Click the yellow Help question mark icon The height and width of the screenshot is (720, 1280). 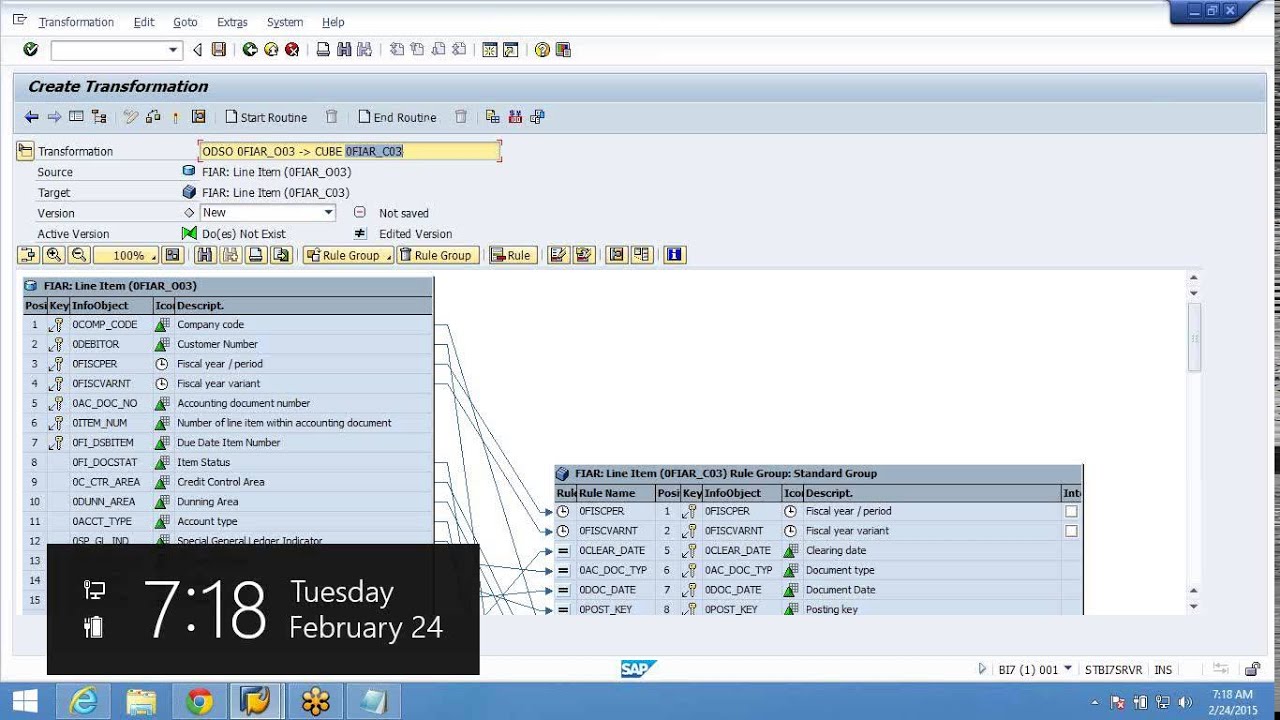point(542,49)
